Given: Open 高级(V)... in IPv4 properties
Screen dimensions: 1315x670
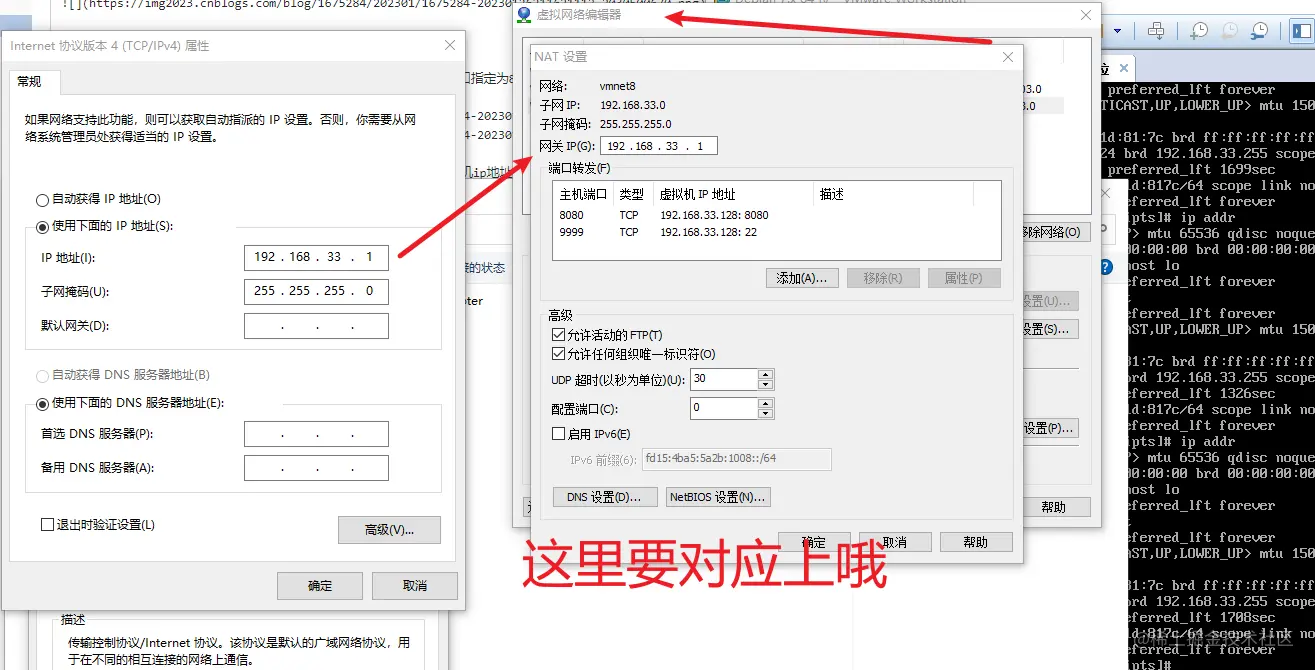Looking at the screenshot, I should click(389, 530).
